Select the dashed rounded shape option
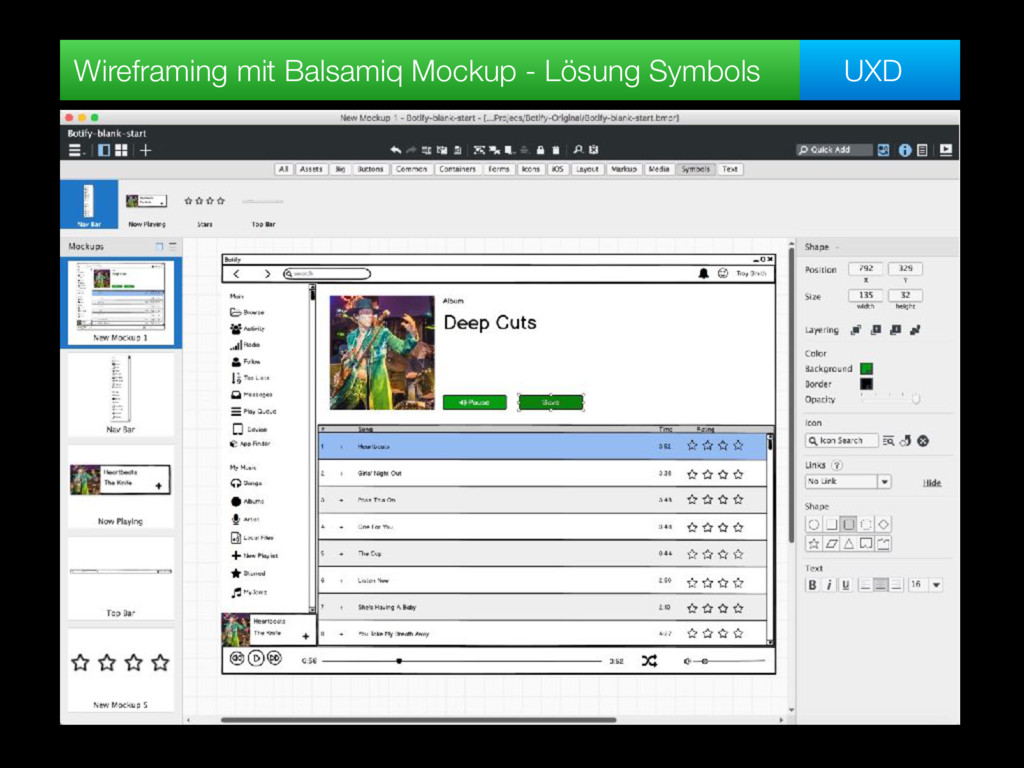The width and height of the screenshot is (1024, 768). click(866, 524)
